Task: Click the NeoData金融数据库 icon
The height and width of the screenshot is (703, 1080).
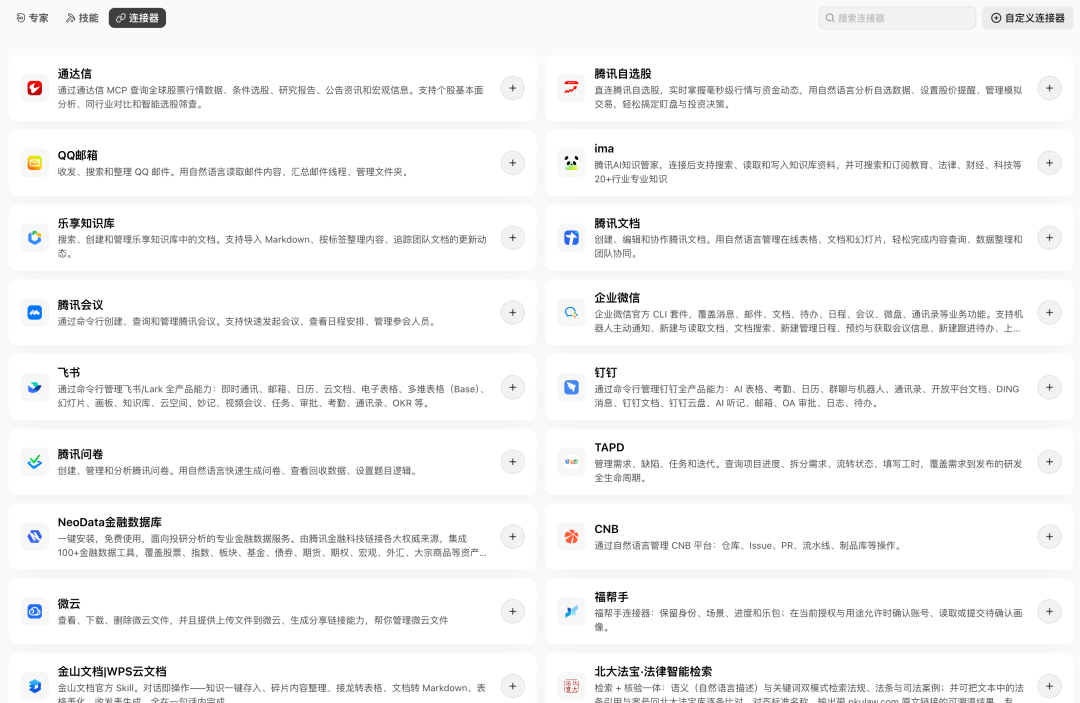Action: (34, 537)
